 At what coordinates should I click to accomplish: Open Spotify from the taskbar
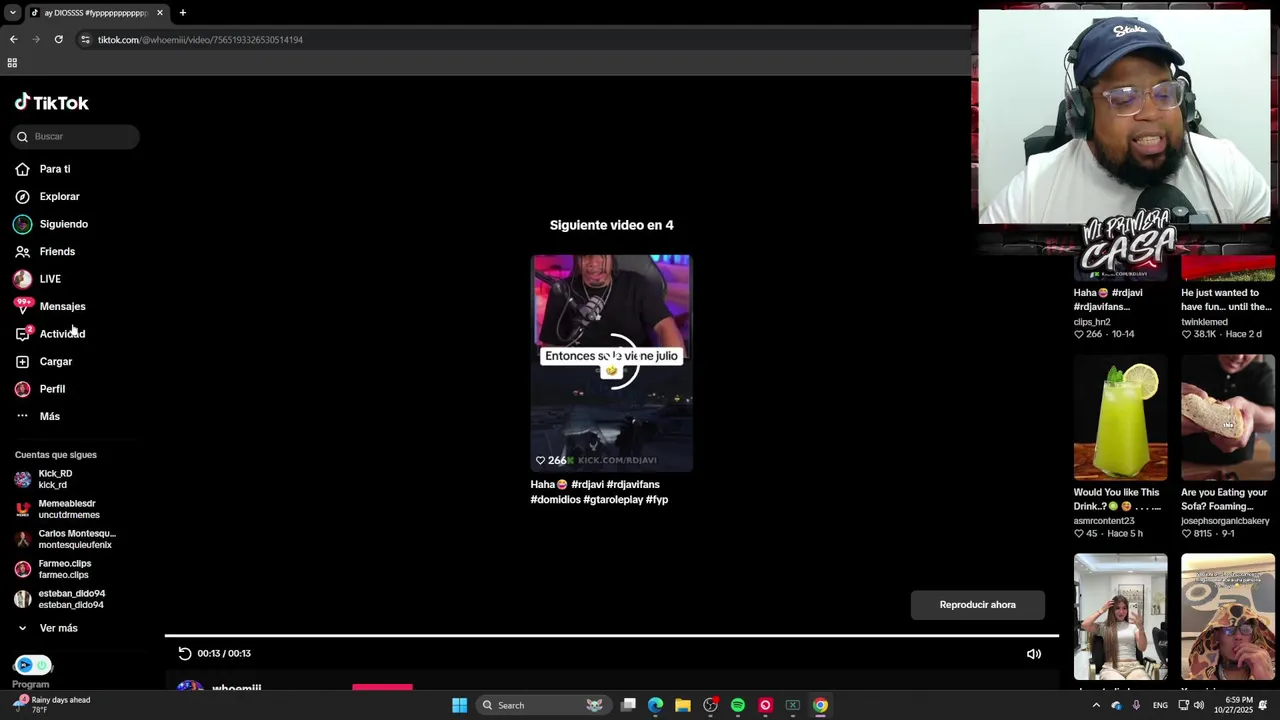tap(738, 705)
